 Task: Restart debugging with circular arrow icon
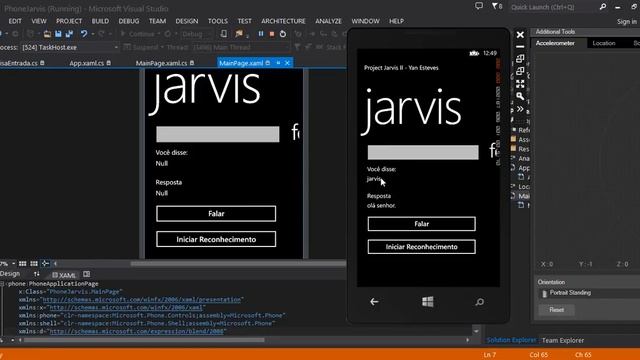click(x=283, y=34)
